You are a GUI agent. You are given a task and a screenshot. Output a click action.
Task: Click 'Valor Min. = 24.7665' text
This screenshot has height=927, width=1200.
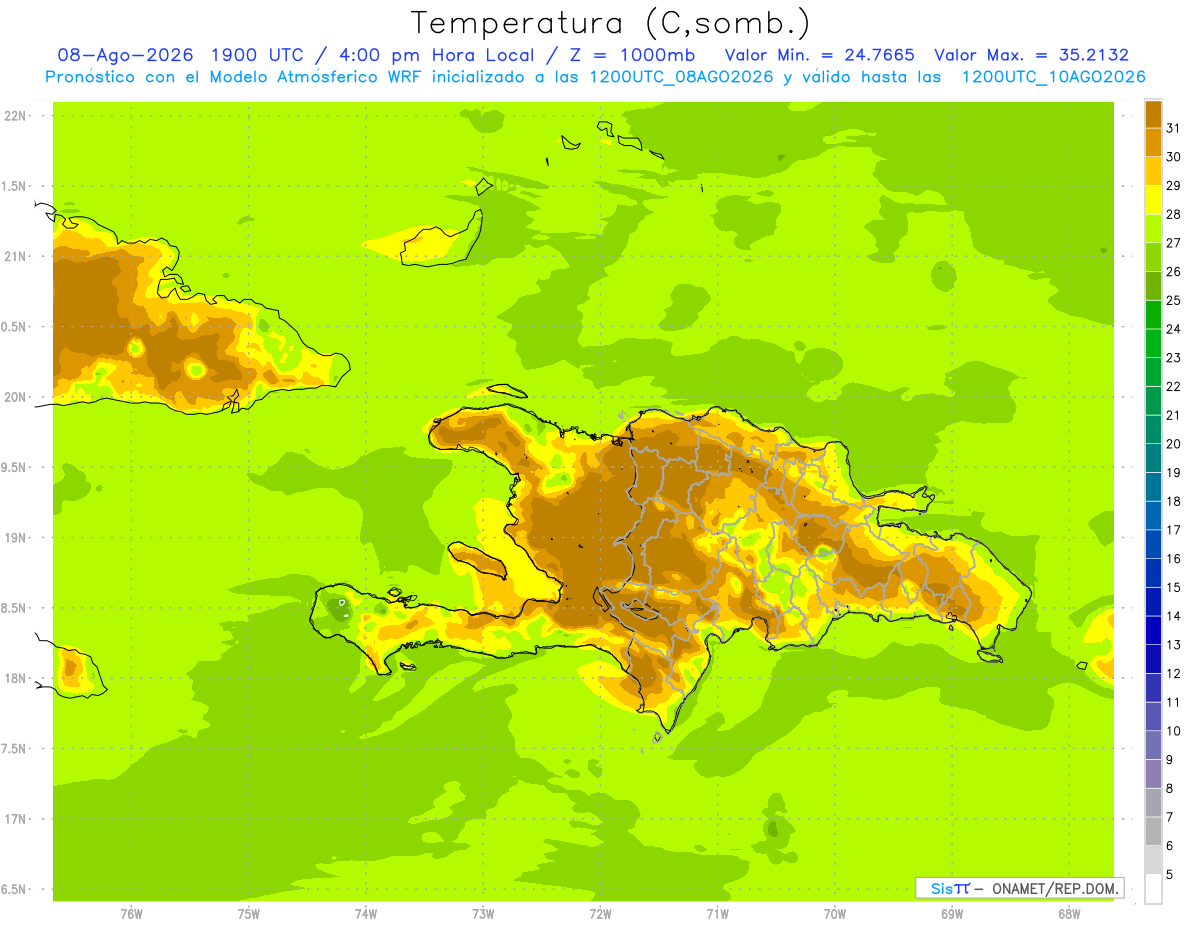click(x=820, y=55)
